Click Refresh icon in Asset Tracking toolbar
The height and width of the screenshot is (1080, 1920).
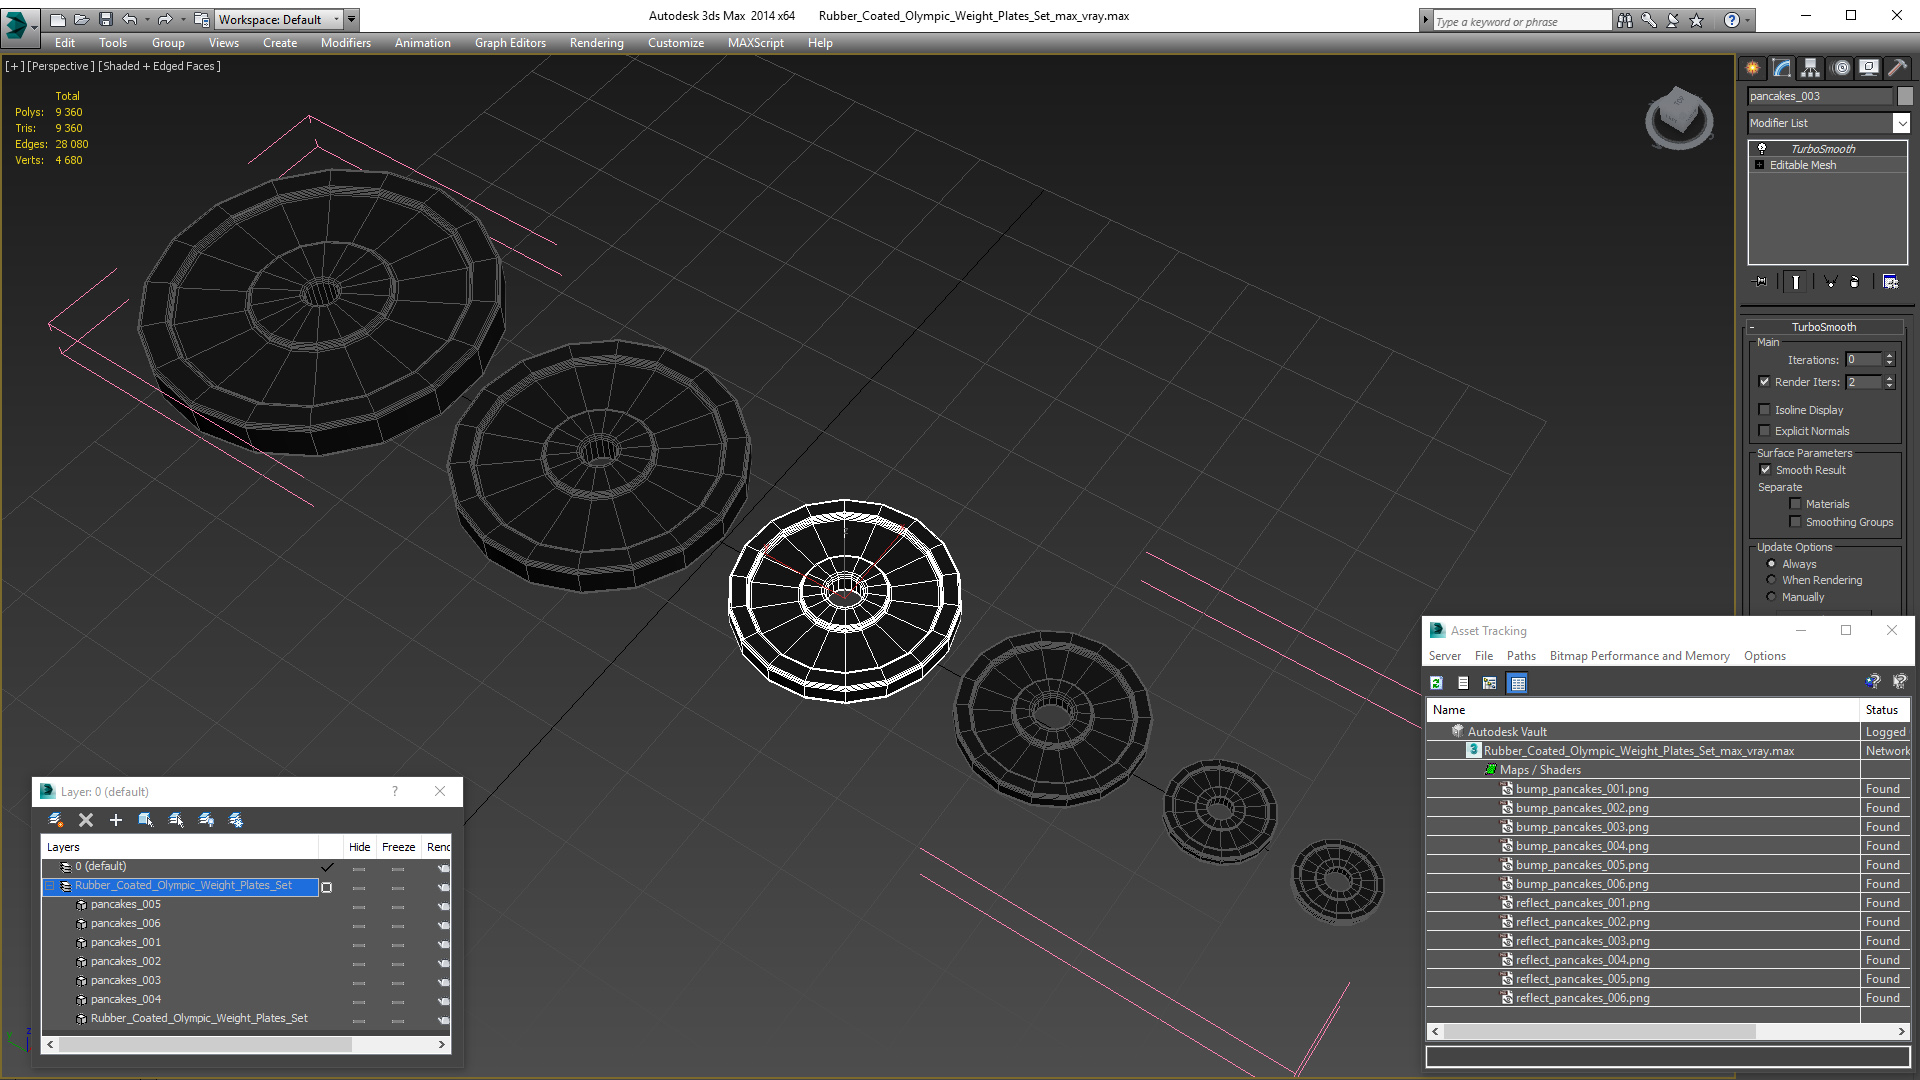coord(1436,683)
